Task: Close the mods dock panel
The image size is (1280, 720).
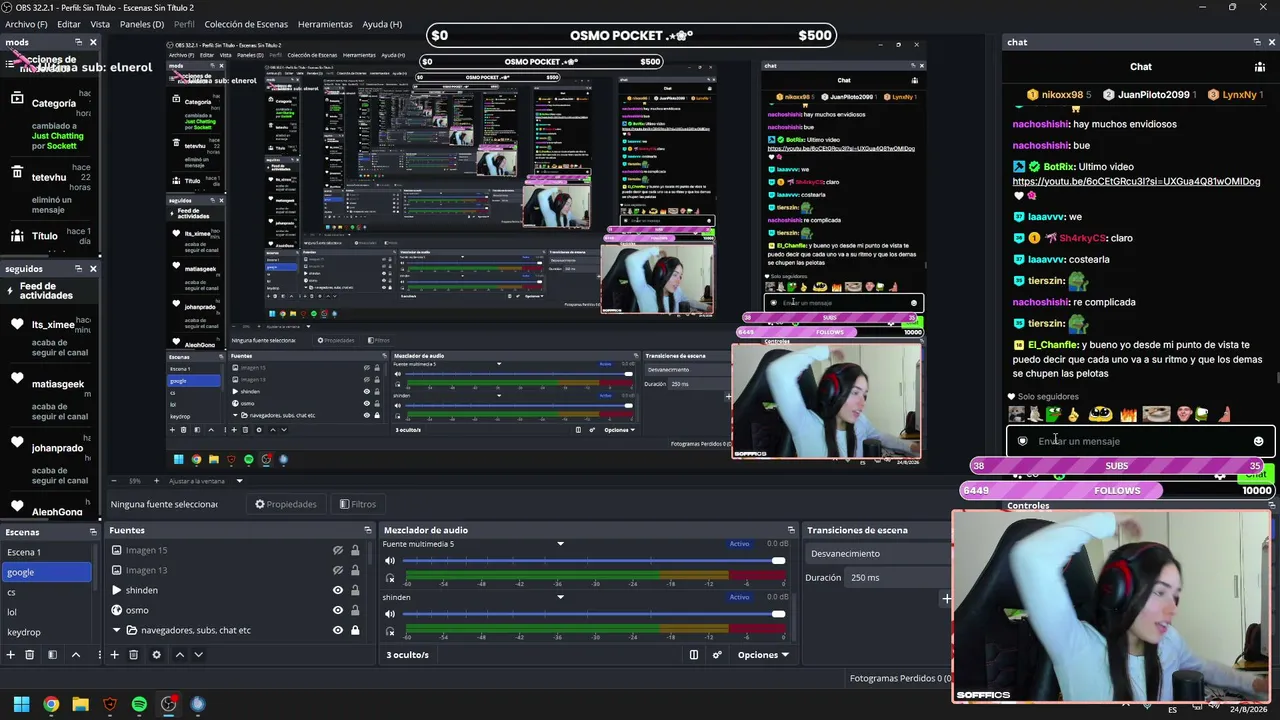Action: [93, 42]
